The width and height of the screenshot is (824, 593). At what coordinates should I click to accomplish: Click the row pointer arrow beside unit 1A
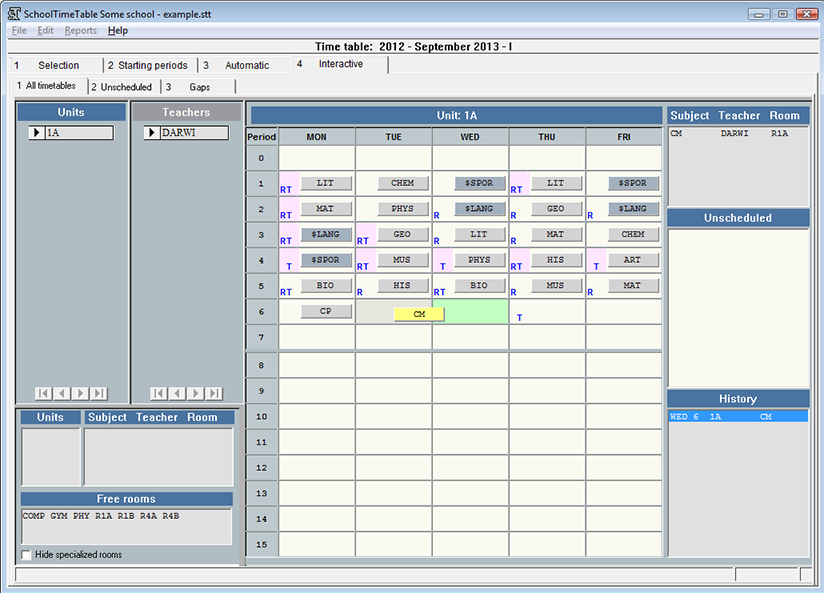[x=37, y=132]
